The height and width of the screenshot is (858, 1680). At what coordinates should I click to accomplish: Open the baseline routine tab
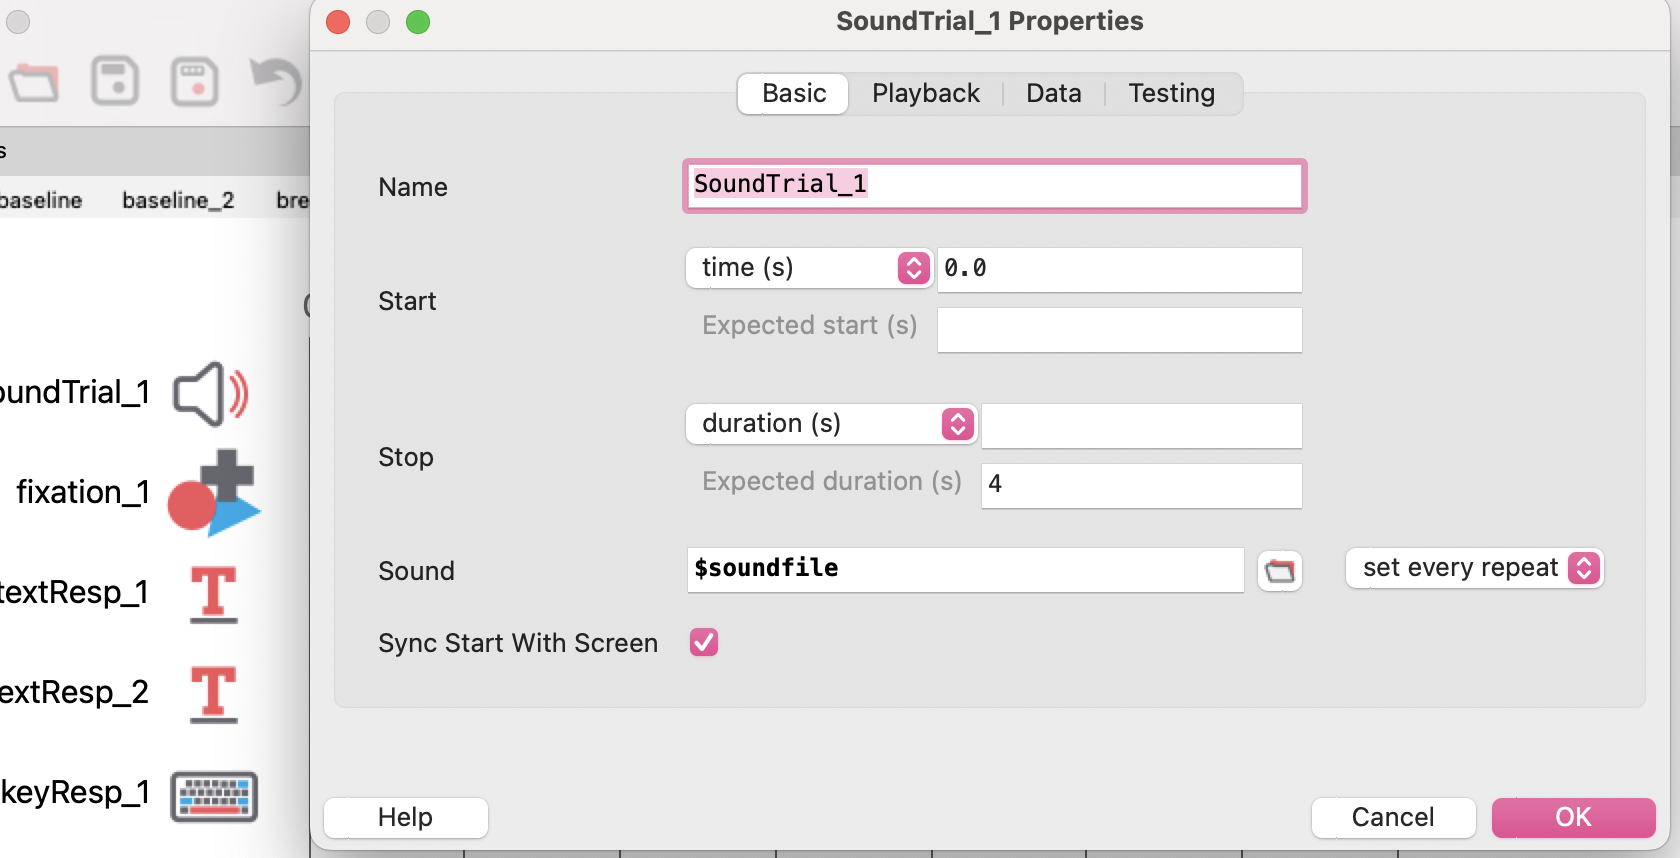pos(41,200)
